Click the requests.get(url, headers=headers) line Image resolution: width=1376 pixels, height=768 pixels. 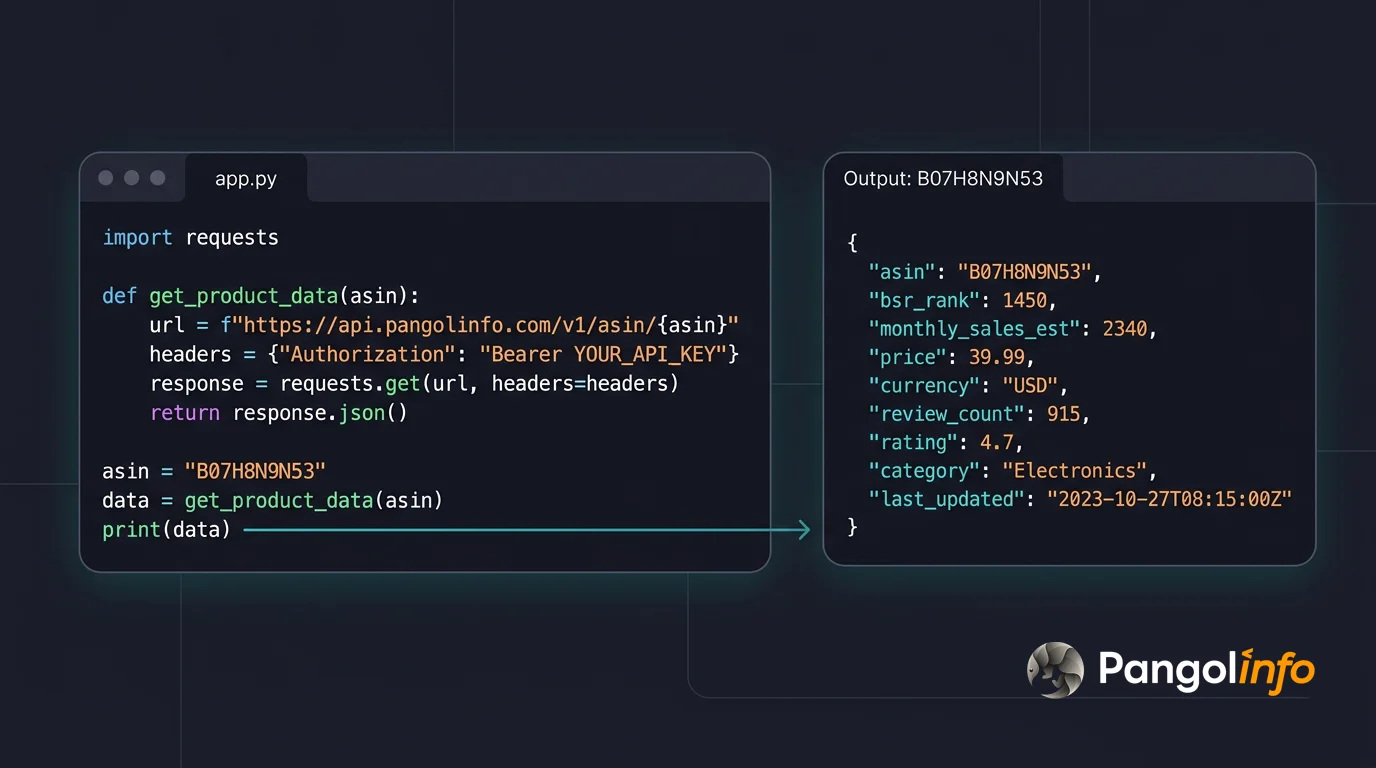coord(414,384)
